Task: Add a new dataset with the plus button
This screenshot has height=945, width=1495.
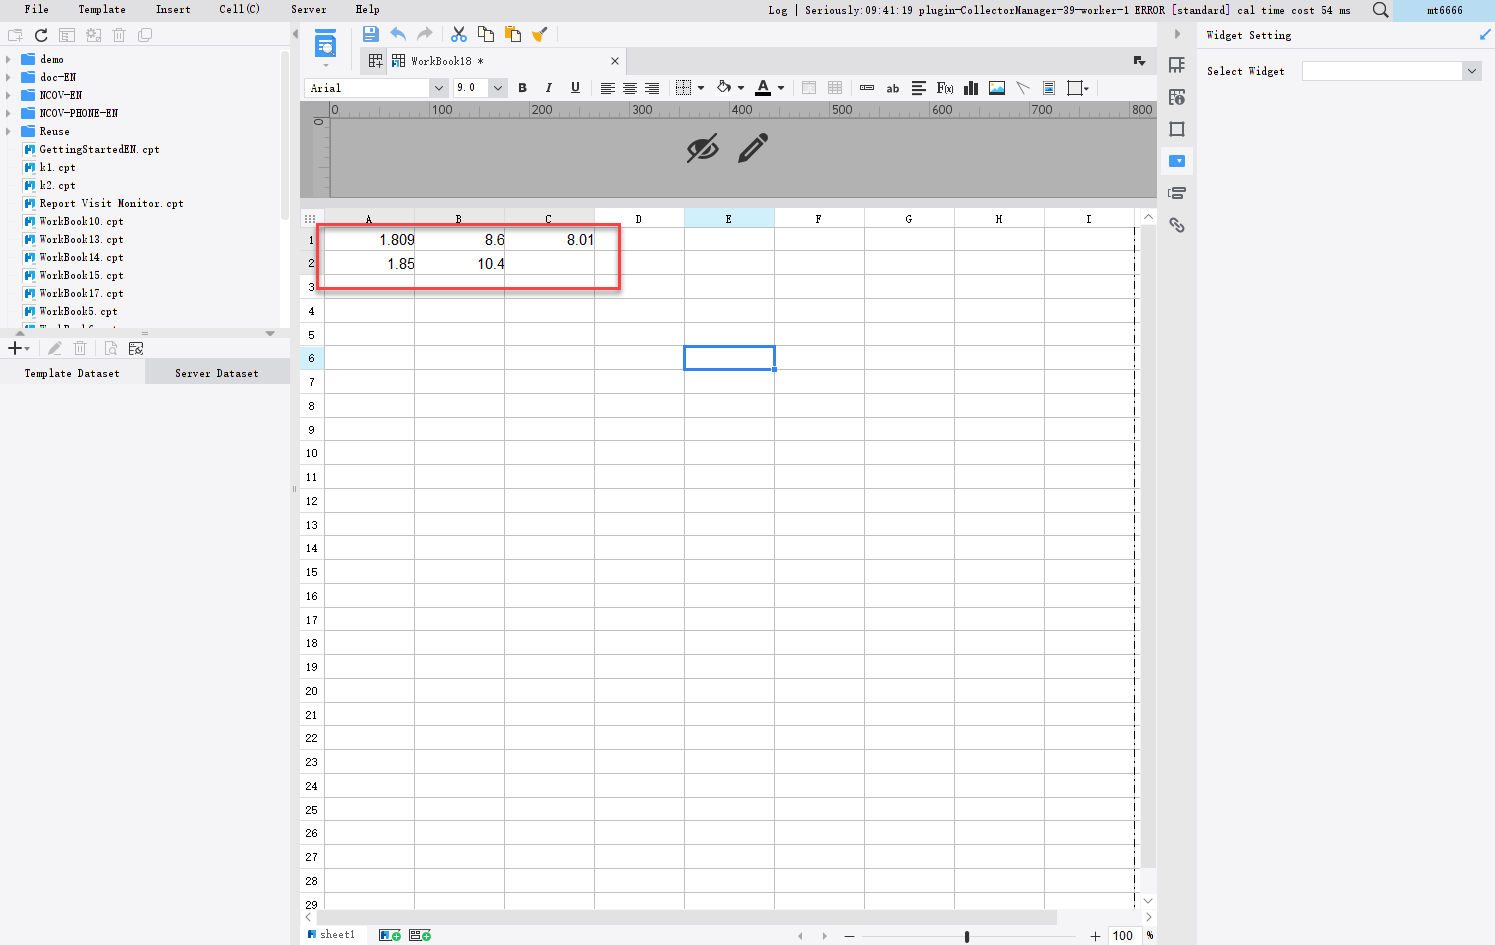Action: click(x=14, y=347)
